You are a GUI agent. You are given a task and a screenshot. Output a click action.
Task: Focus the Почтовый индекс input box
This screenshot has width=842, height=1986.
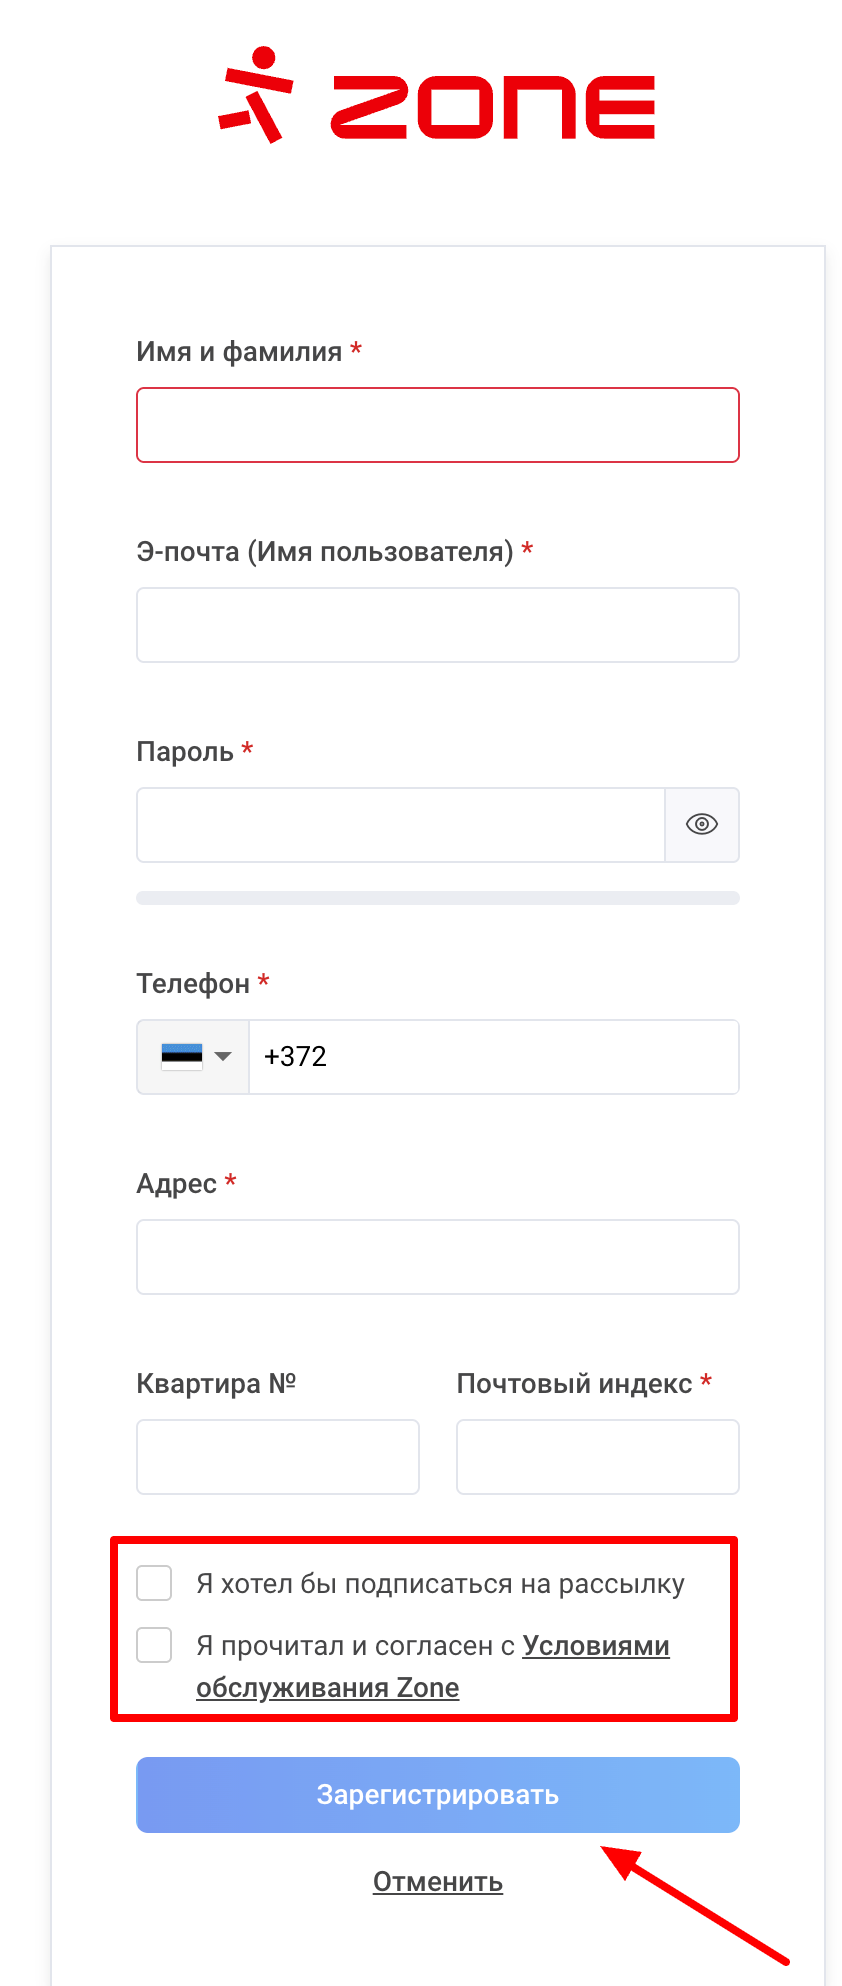click(x=597, y=1457)
